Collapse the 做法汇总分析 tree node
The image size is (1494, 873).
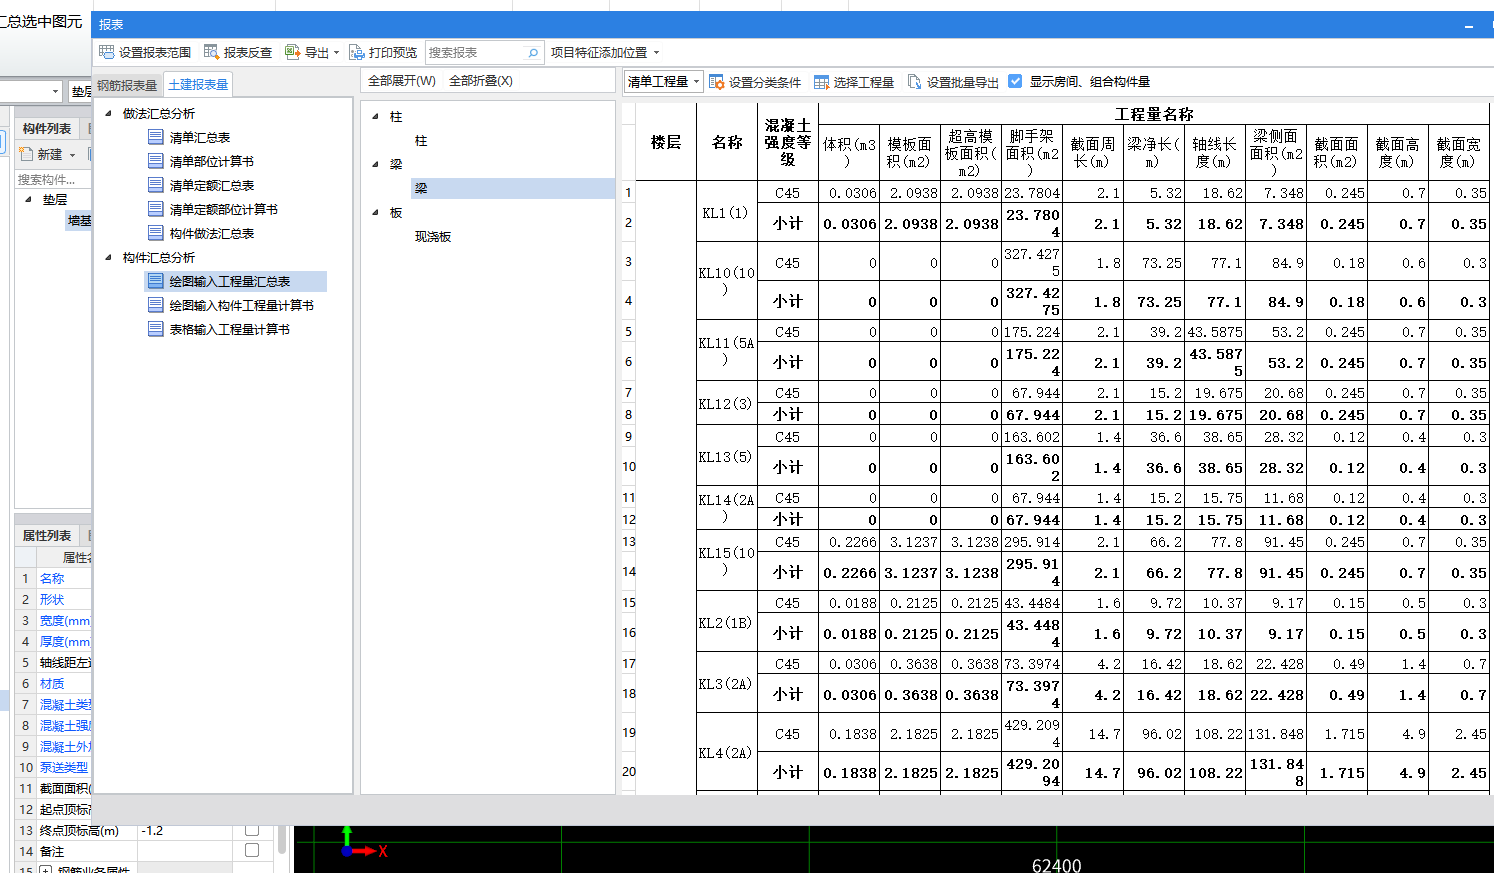coord(109,113)
